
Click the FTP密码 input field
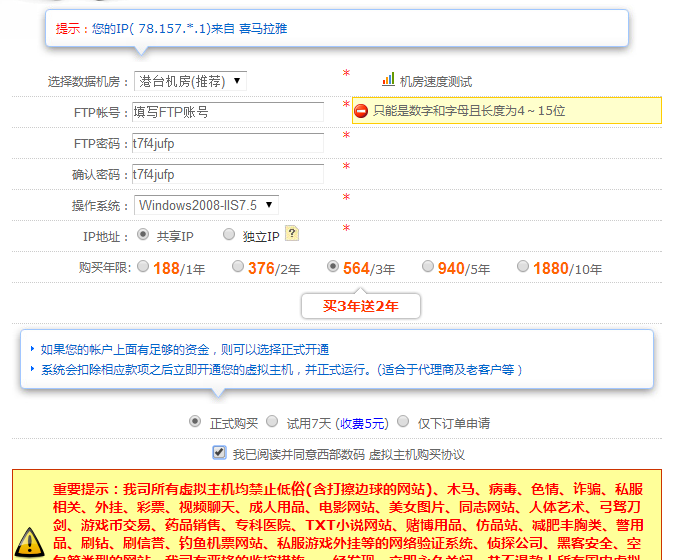[x=228, y=143]
